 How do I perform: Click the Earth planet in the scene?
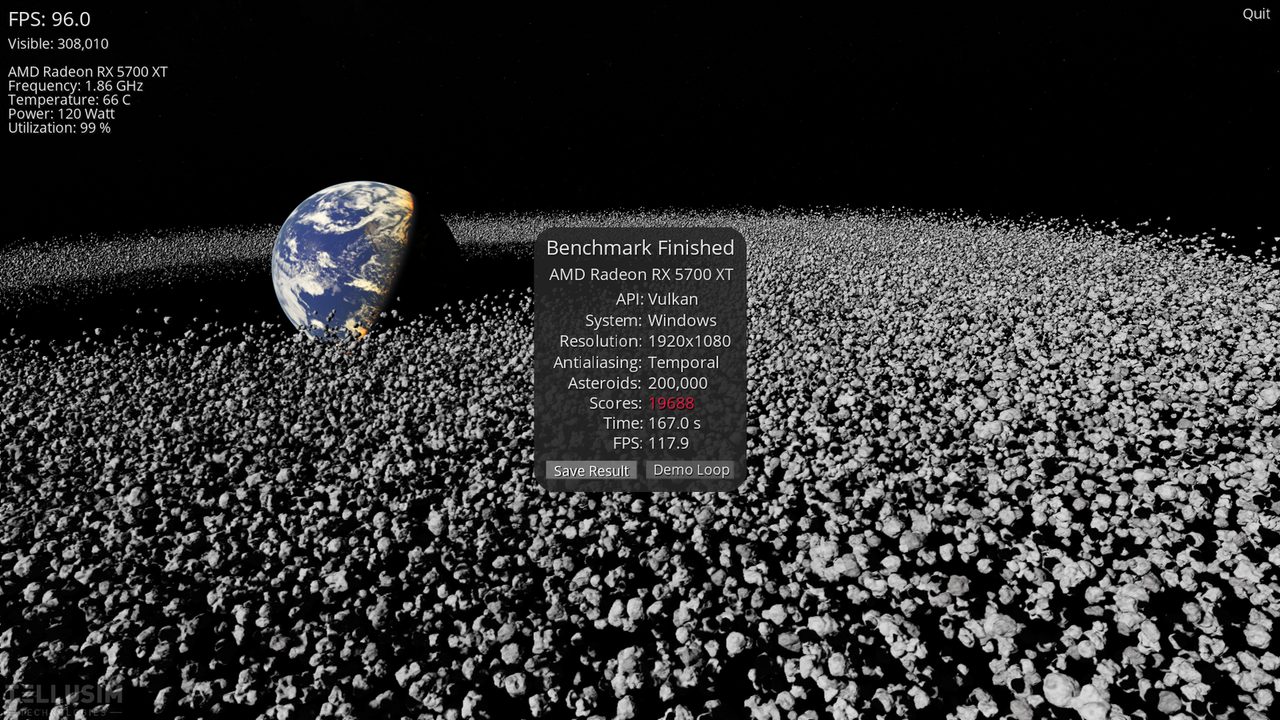click(x=345, y=260)
